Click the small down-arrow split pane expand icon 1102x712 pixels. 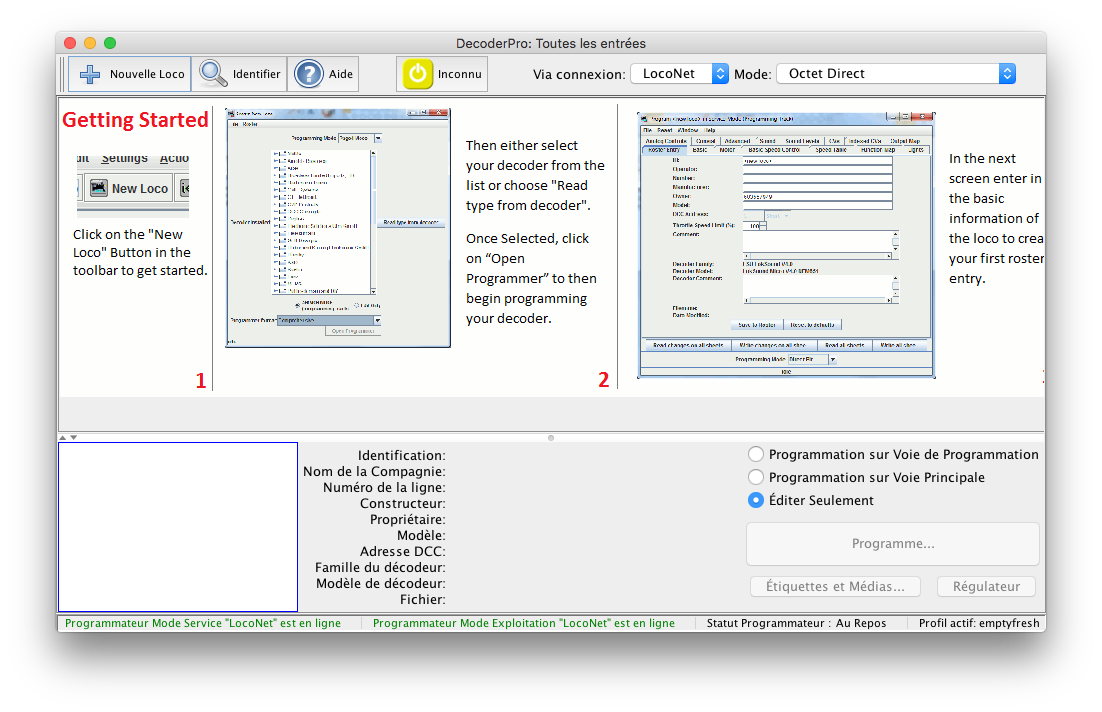click(73, 437)
